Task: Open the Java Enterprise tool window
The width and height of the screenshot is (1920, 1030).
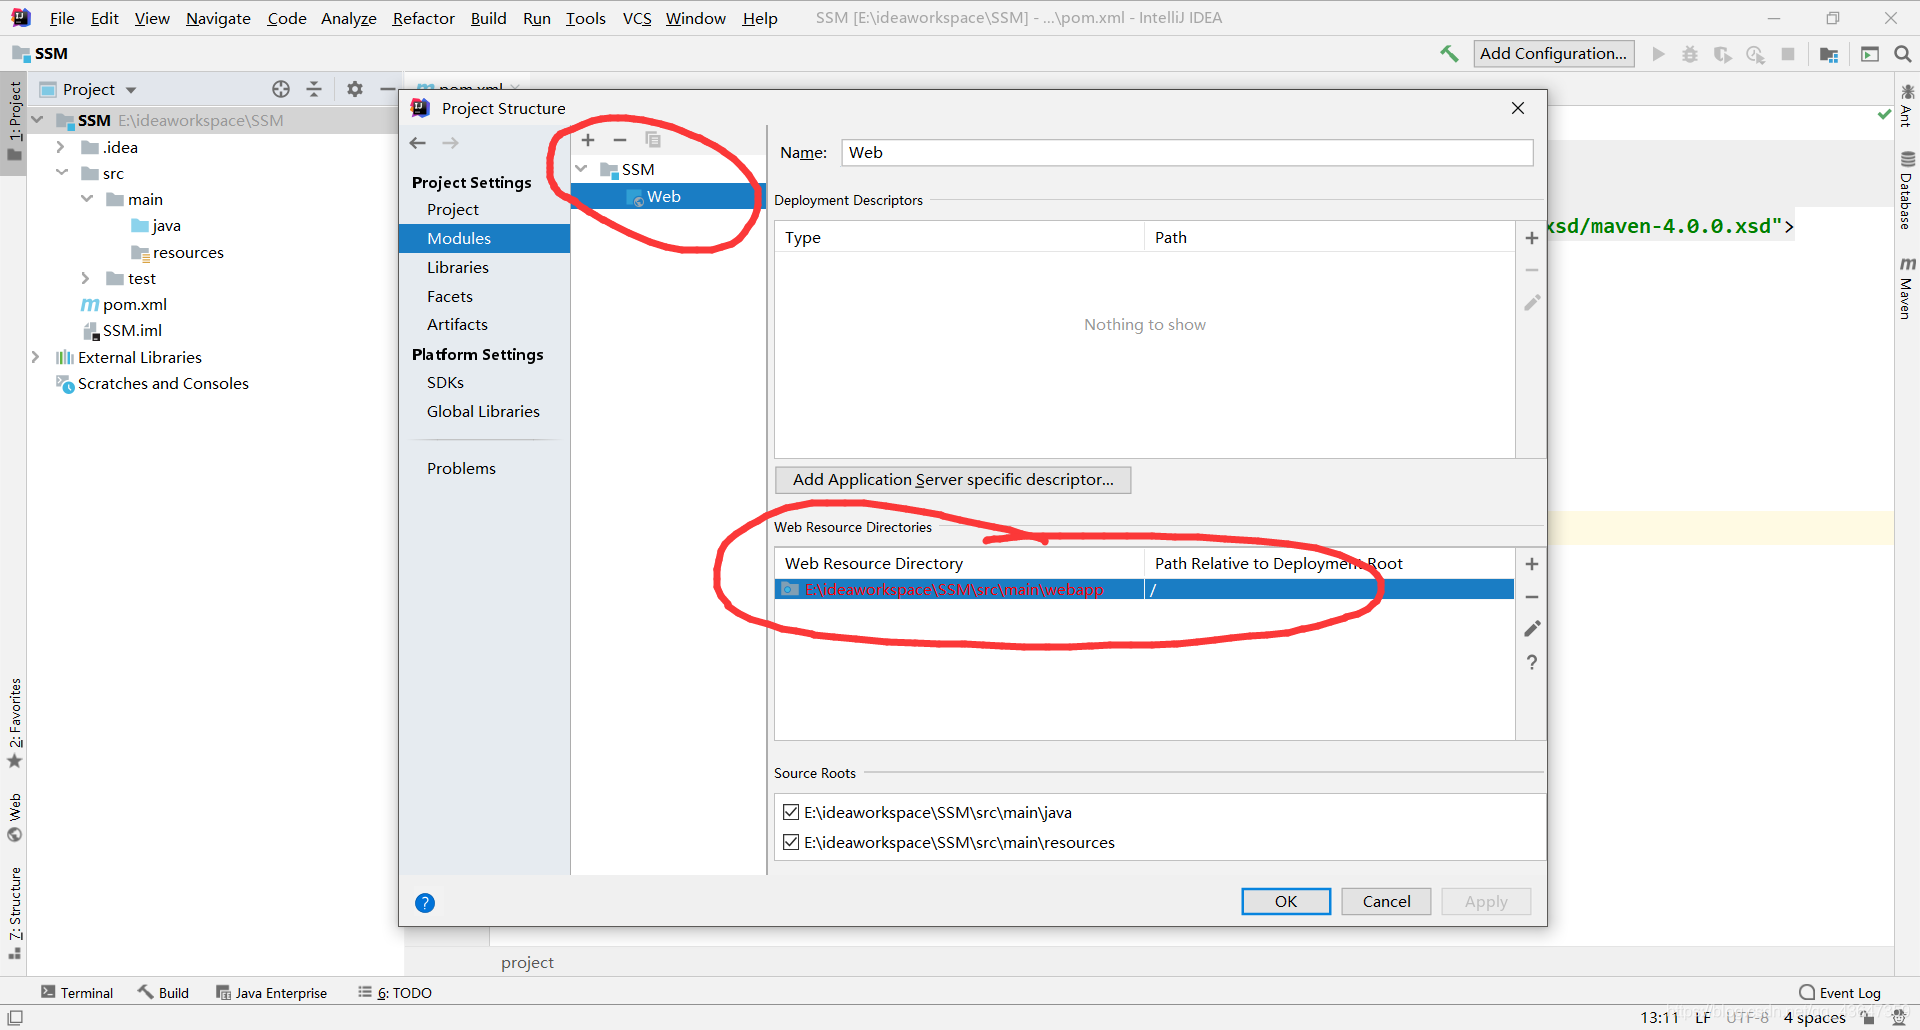Action: [x=272, y=993]
